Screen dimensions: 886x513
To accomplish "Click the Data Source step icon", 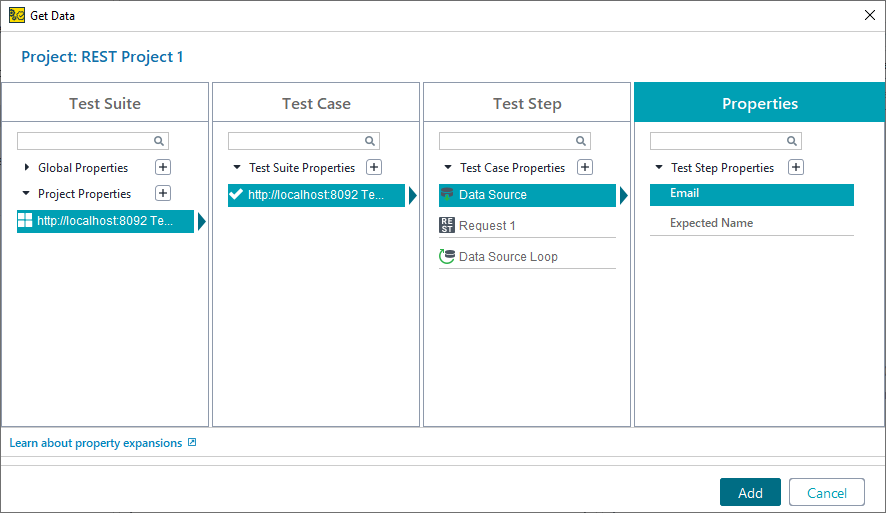I will tap(446, 194).
